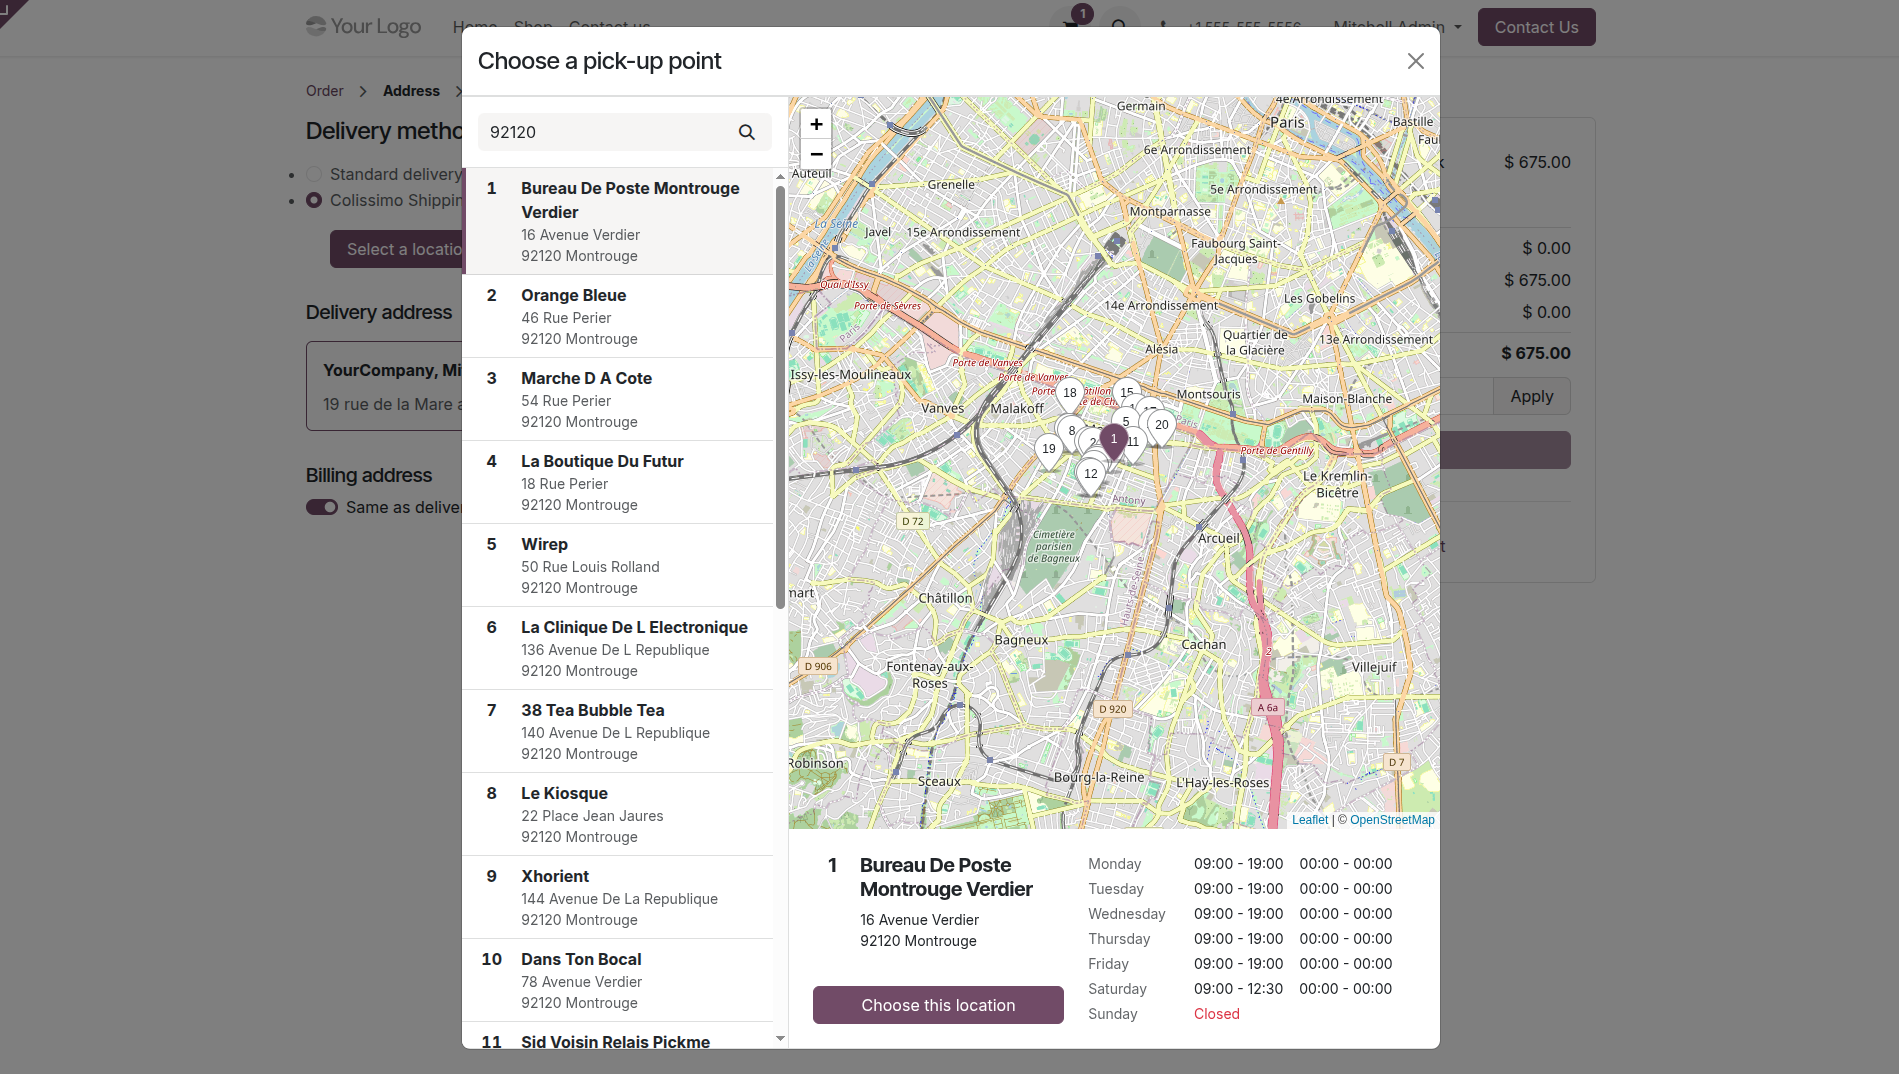Select La Clinique De L Electronique location
The height and width of the screenshot is (1074, 1899).
[618, 648]
